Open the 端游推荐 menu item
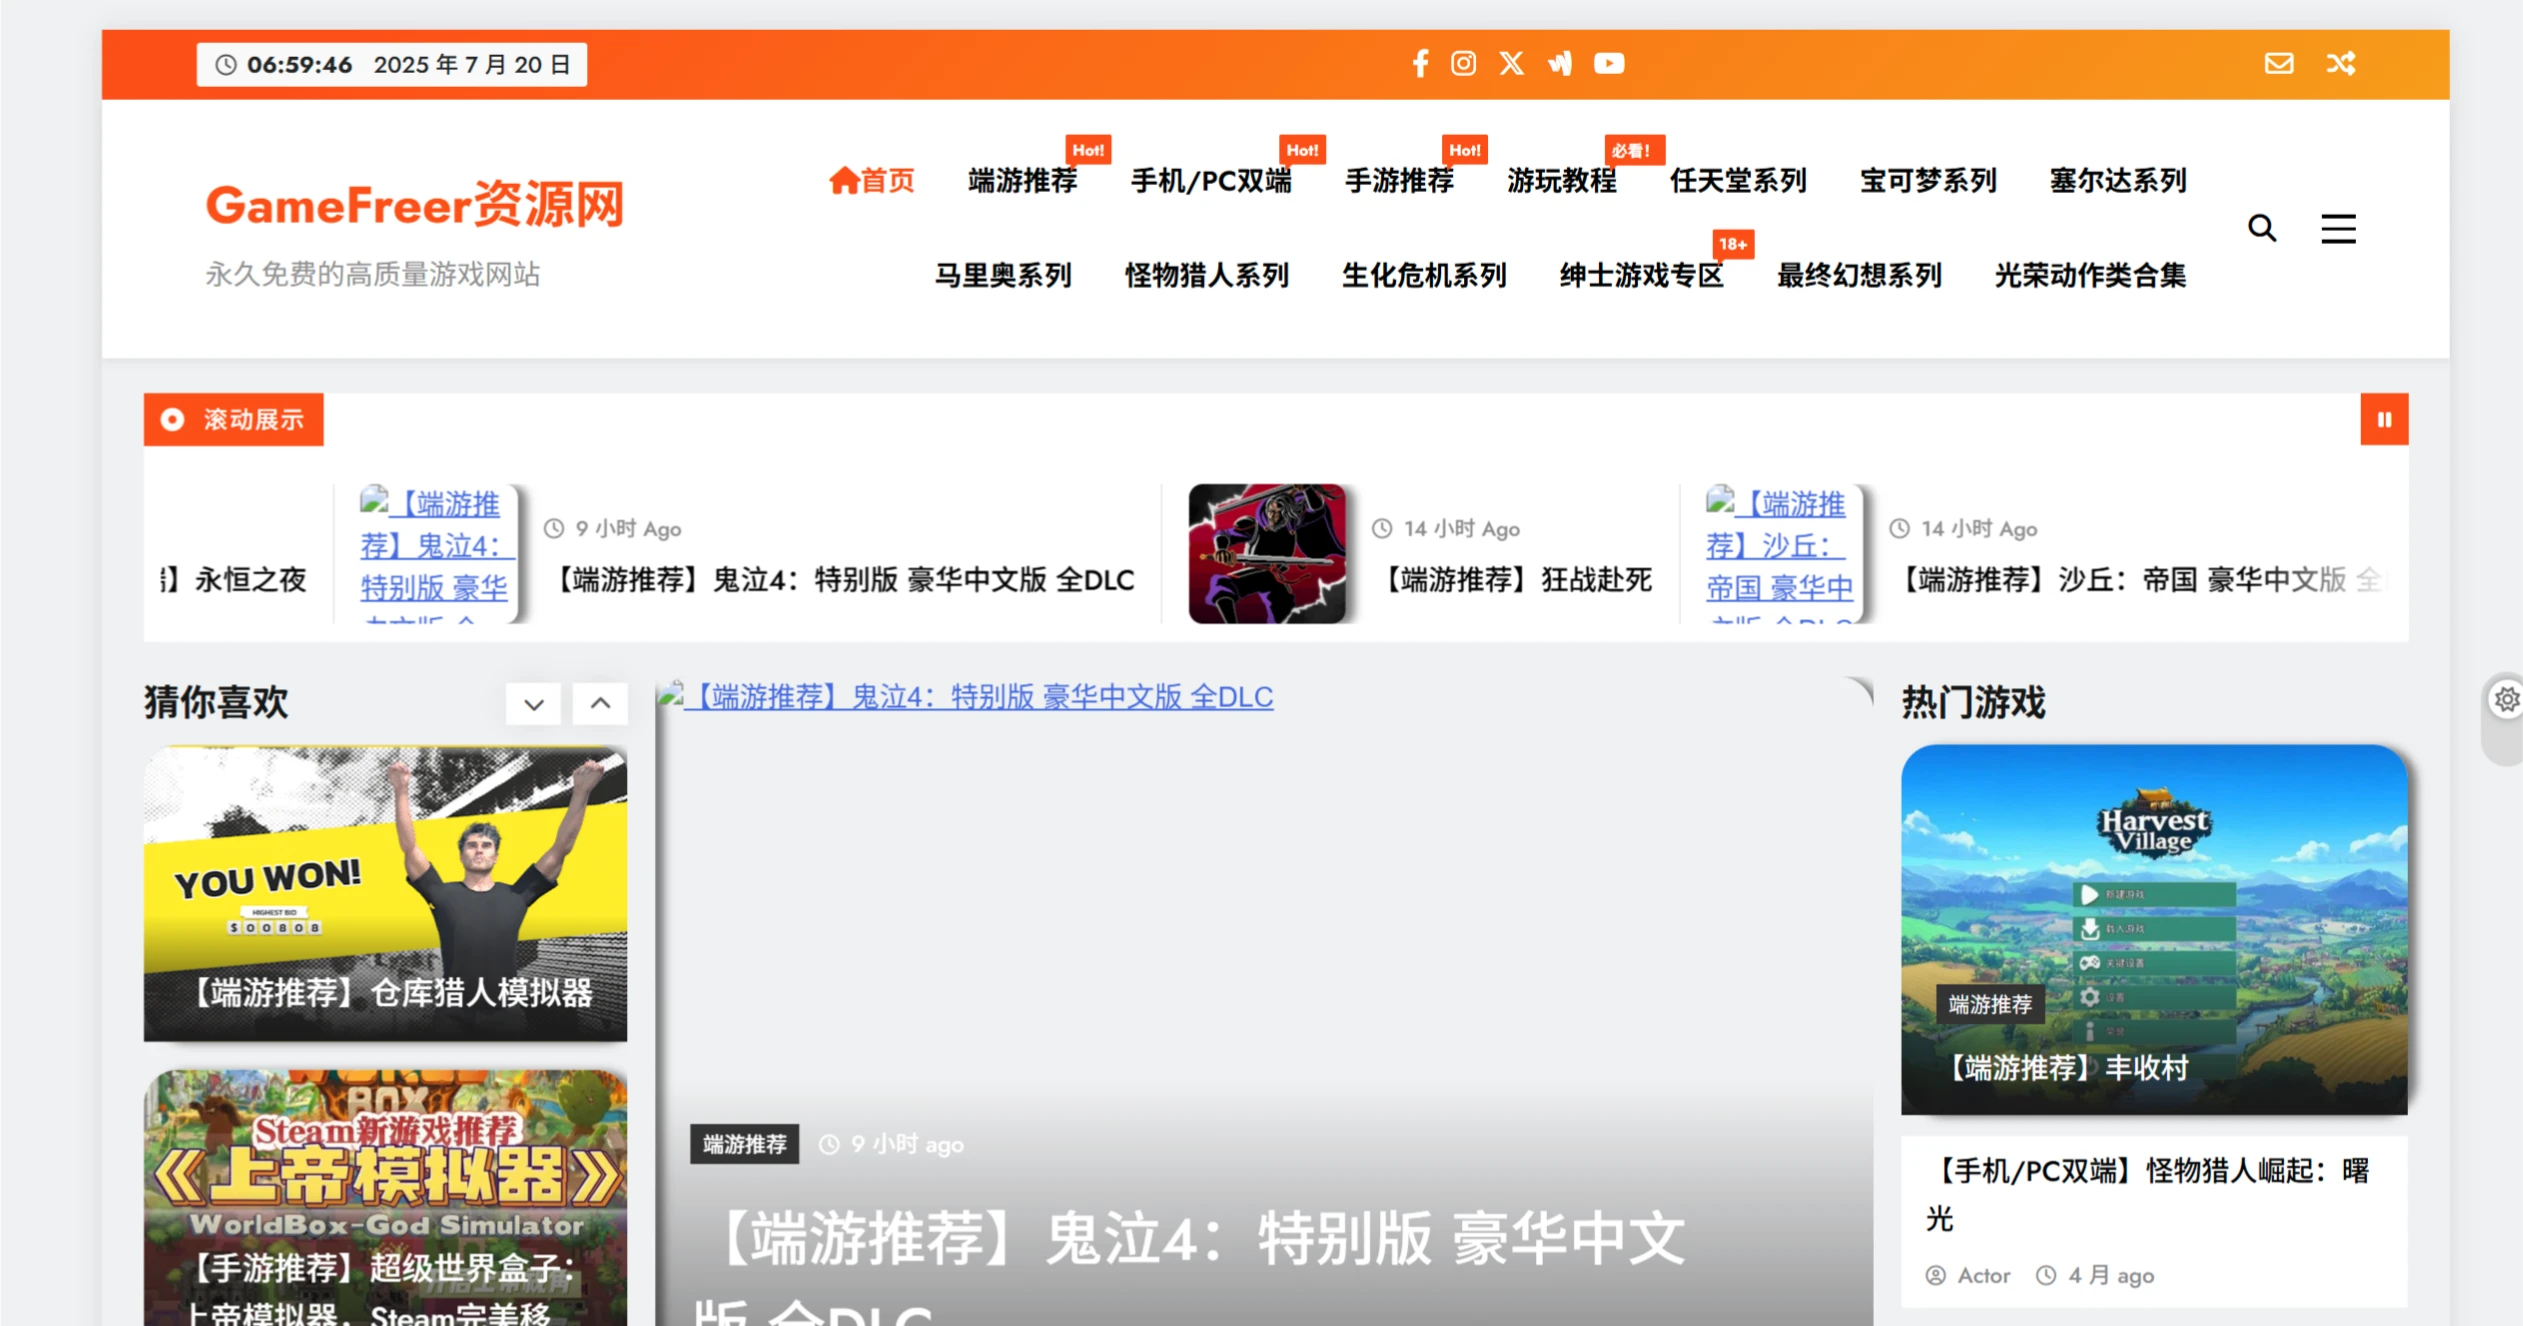Viewport: 2523px width, 1326px height. pyautogui.click(x=1022, y=181)
